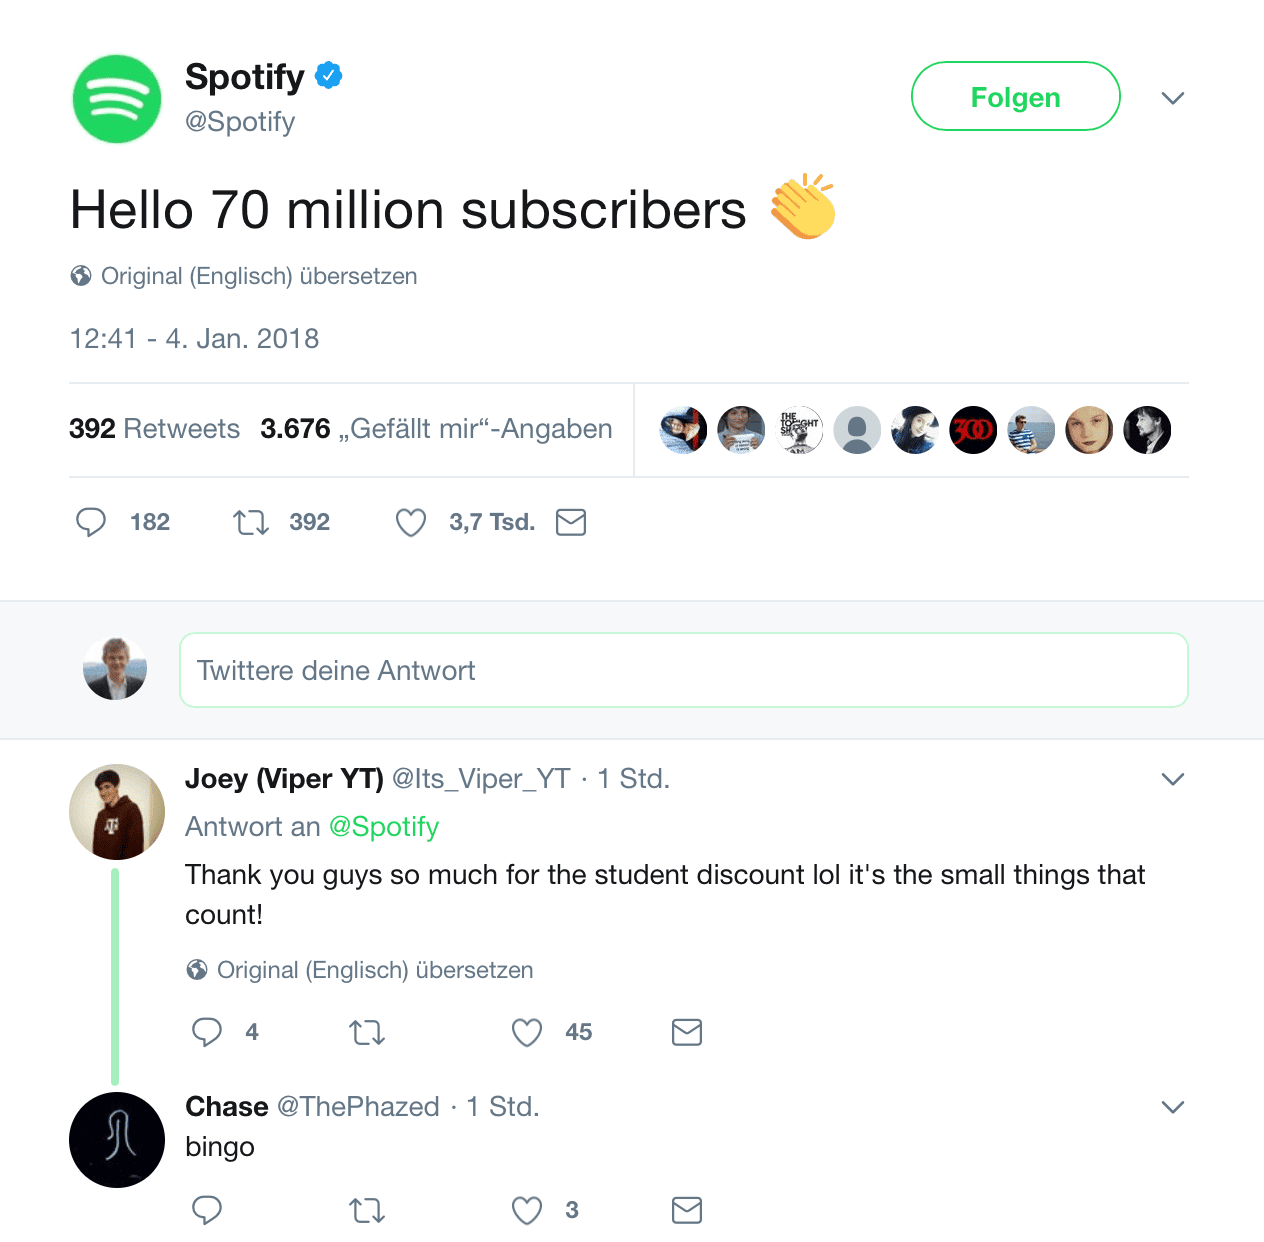
Task: Expand options chevron on Joey's reply
Action: click(1173, 779)
